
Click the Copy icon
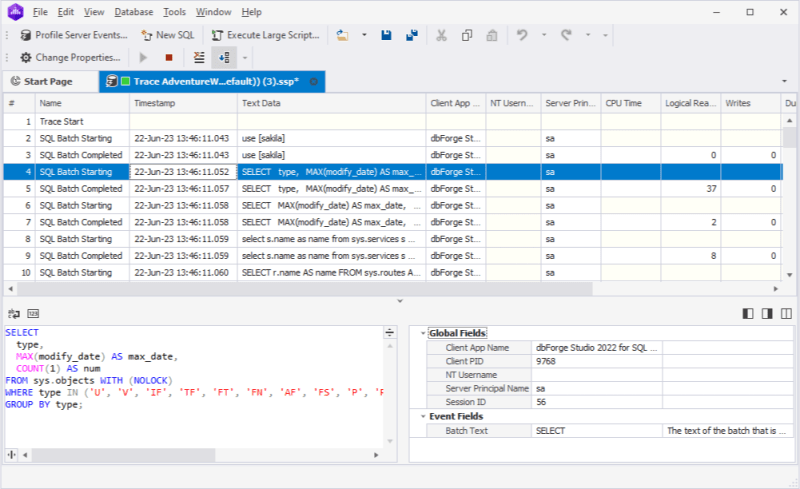tap(467, 35)
